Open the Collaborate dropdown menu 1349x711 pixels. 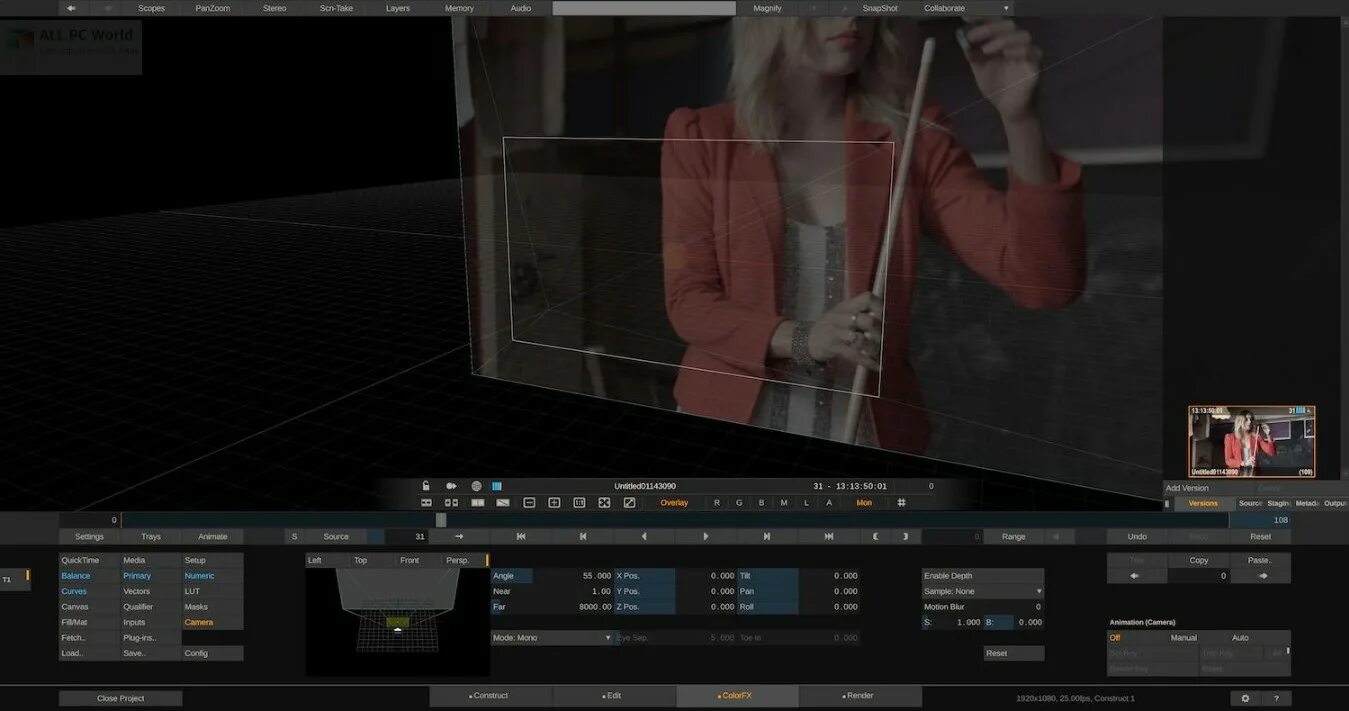[967, 8]
